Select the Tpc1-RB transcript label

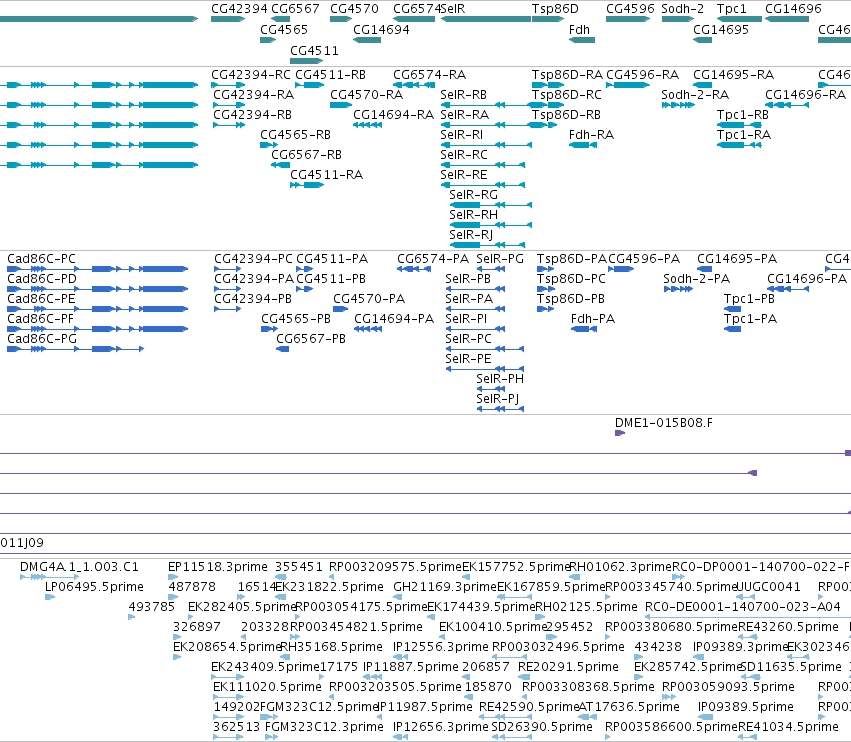point(743,115)
